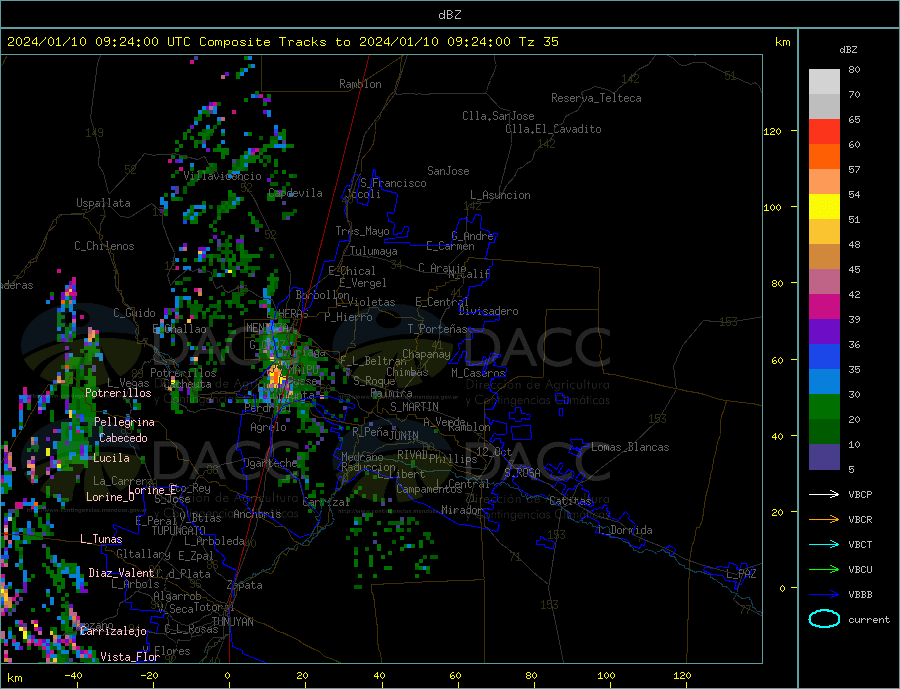Pick the bright yellow swatch in dBZ scale
900x689 pixels.
point(824,207)
